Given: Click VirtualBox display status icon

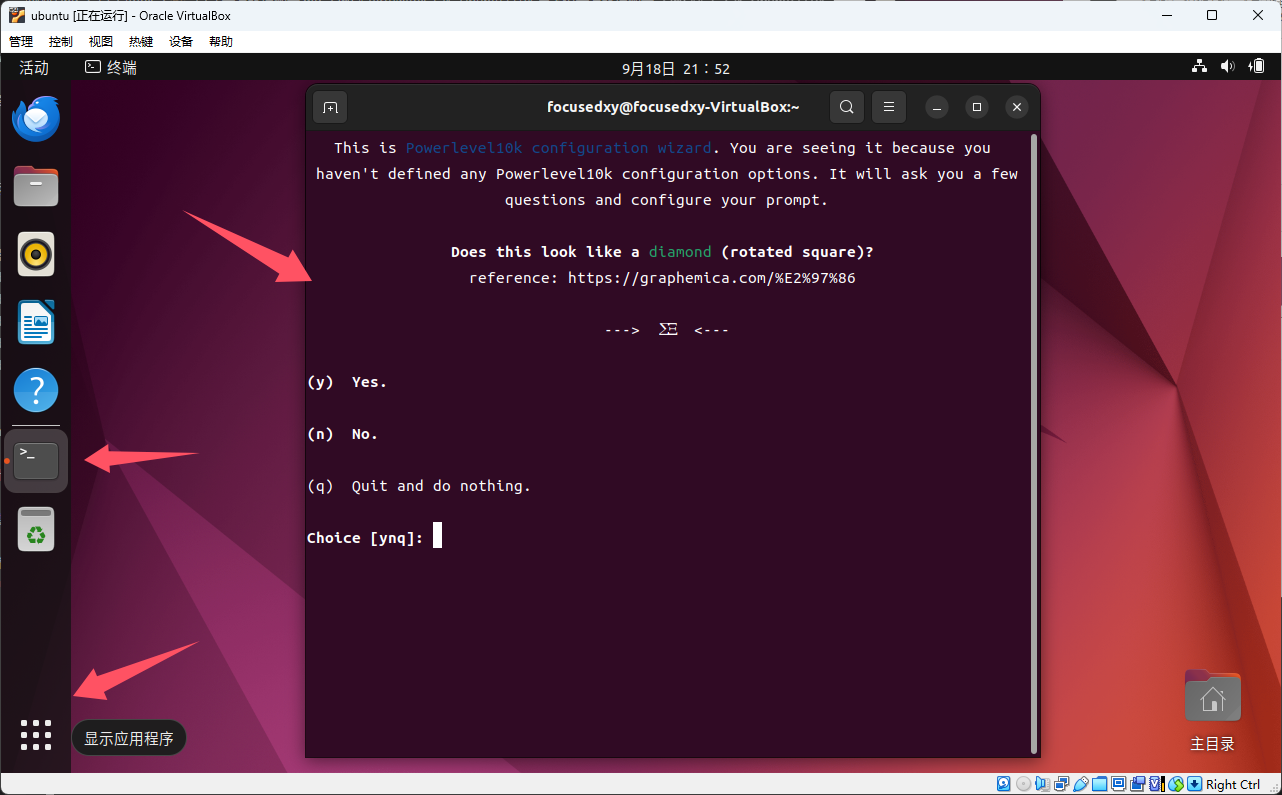Looking at the screenshot, I should 1118,784.
